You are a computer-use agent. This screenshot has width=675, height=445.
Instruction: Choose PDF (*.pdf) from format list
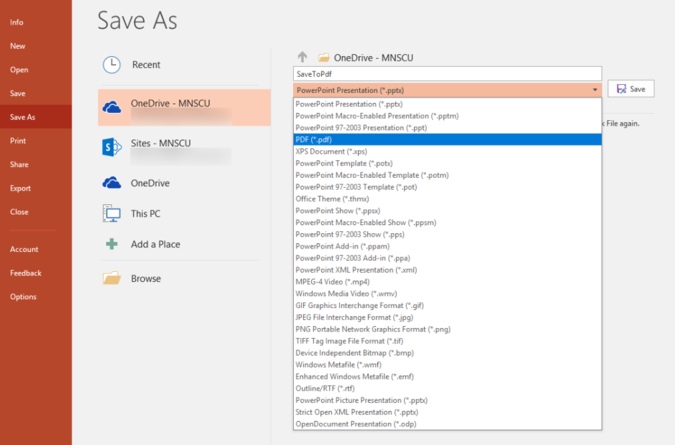tap(313, 140)
